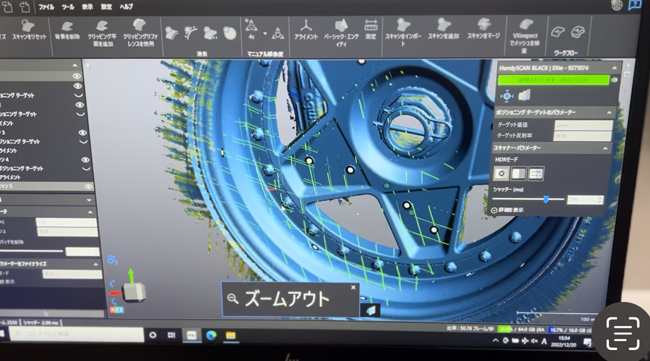Click the スキャンをマージ tool
Viewport: 650px width, 361px height.
[483, 29]
